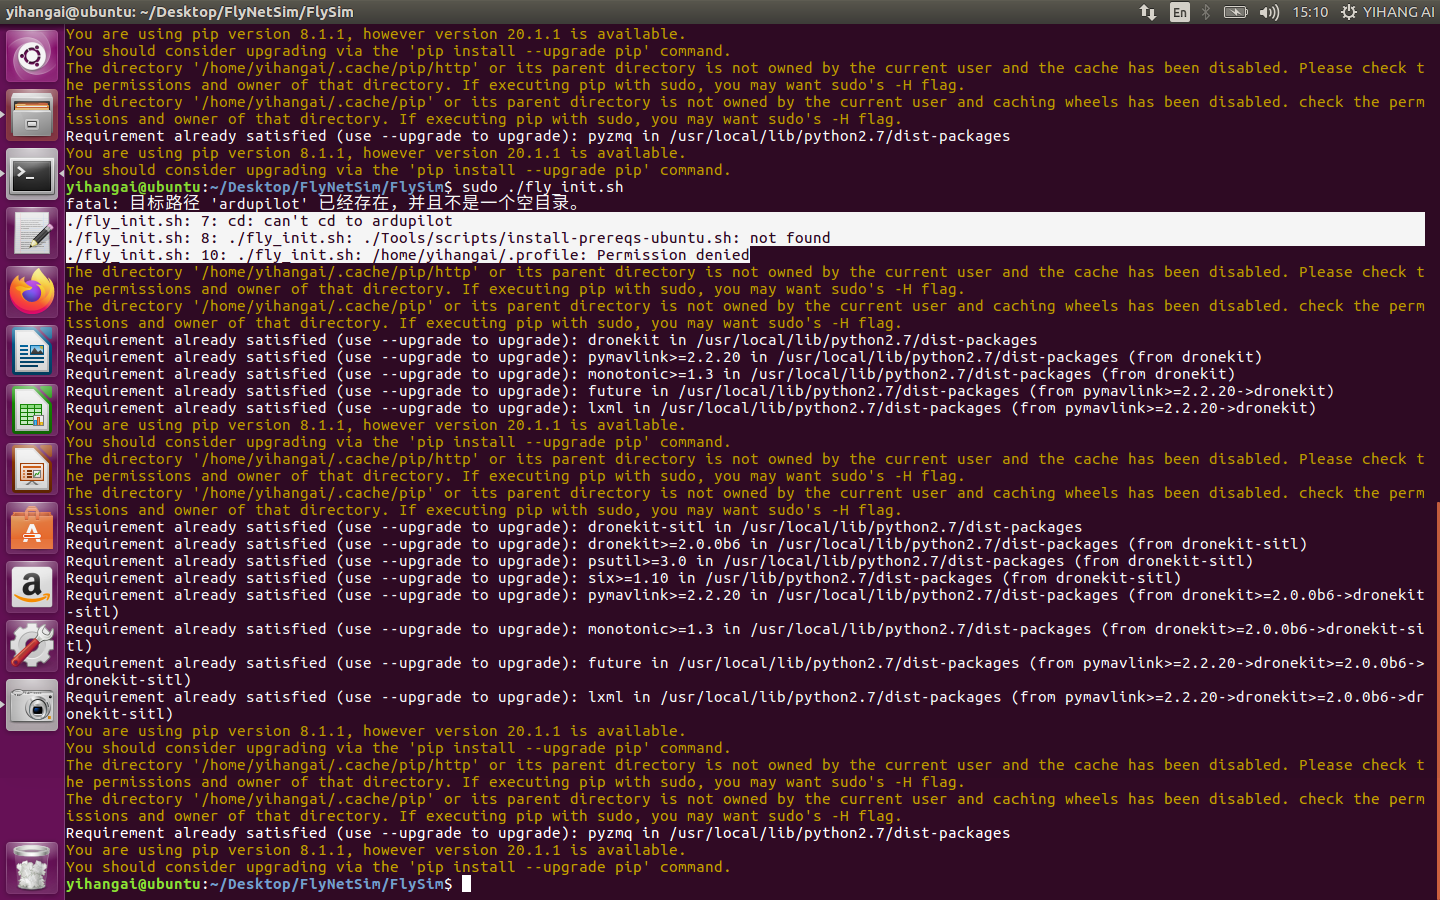
Task: Open the Files manager from the launcher
Action: coord(32,115)
